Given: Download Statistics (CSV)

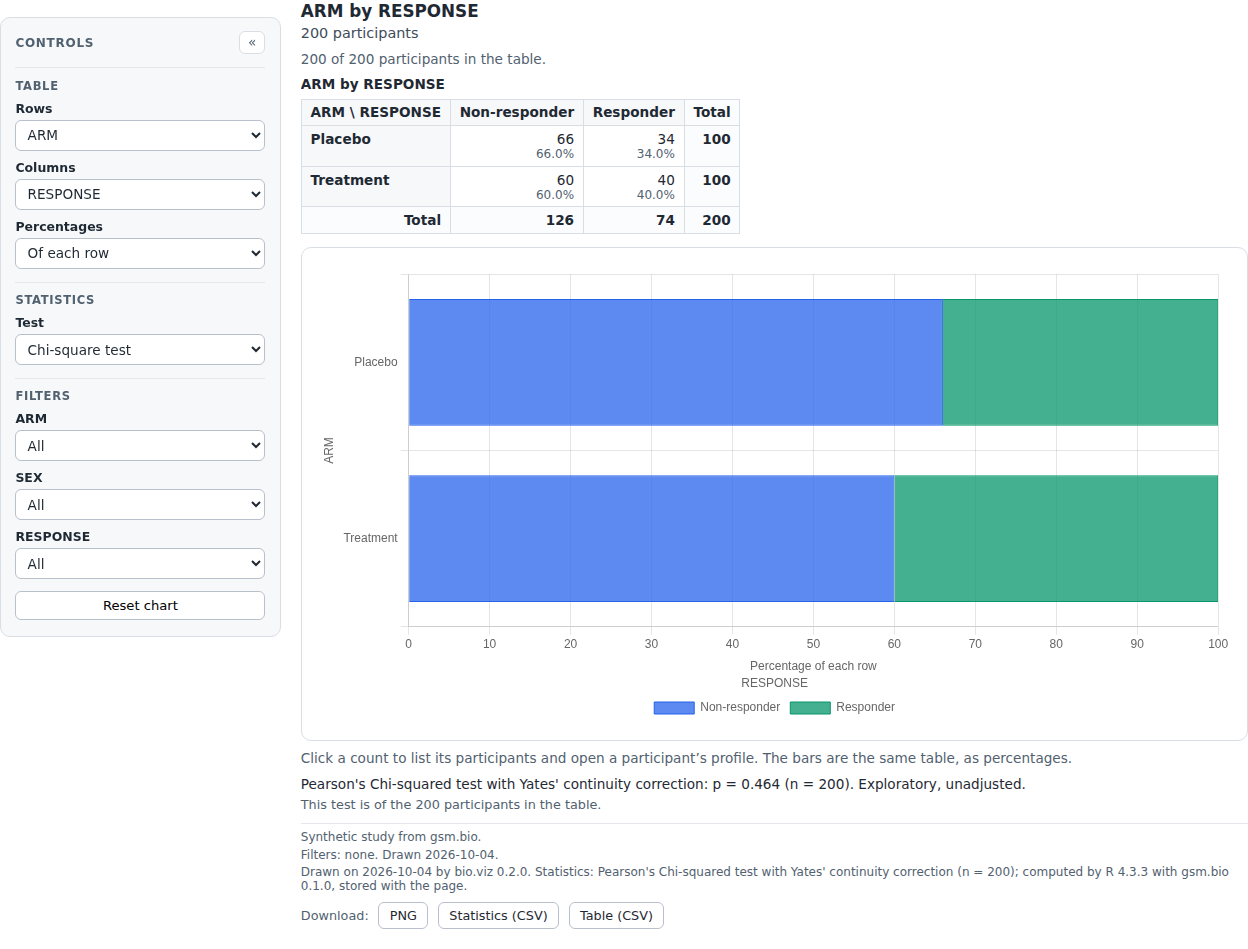Looking at the screenshot, I should (498, 915).
